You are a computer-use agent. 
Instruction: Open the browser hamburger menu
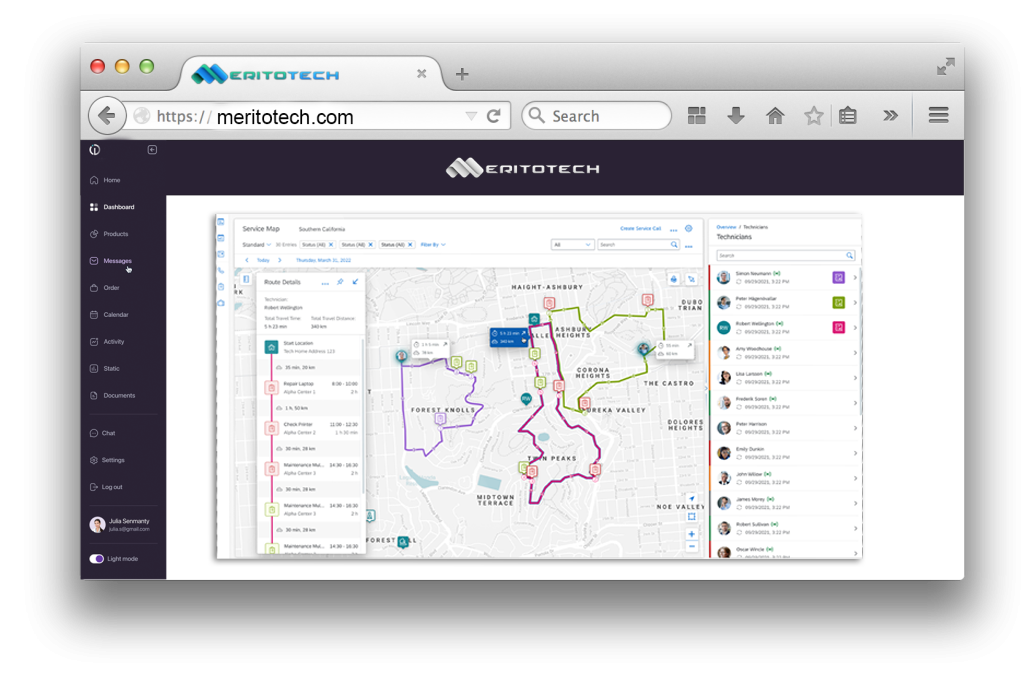click(938, 116)
